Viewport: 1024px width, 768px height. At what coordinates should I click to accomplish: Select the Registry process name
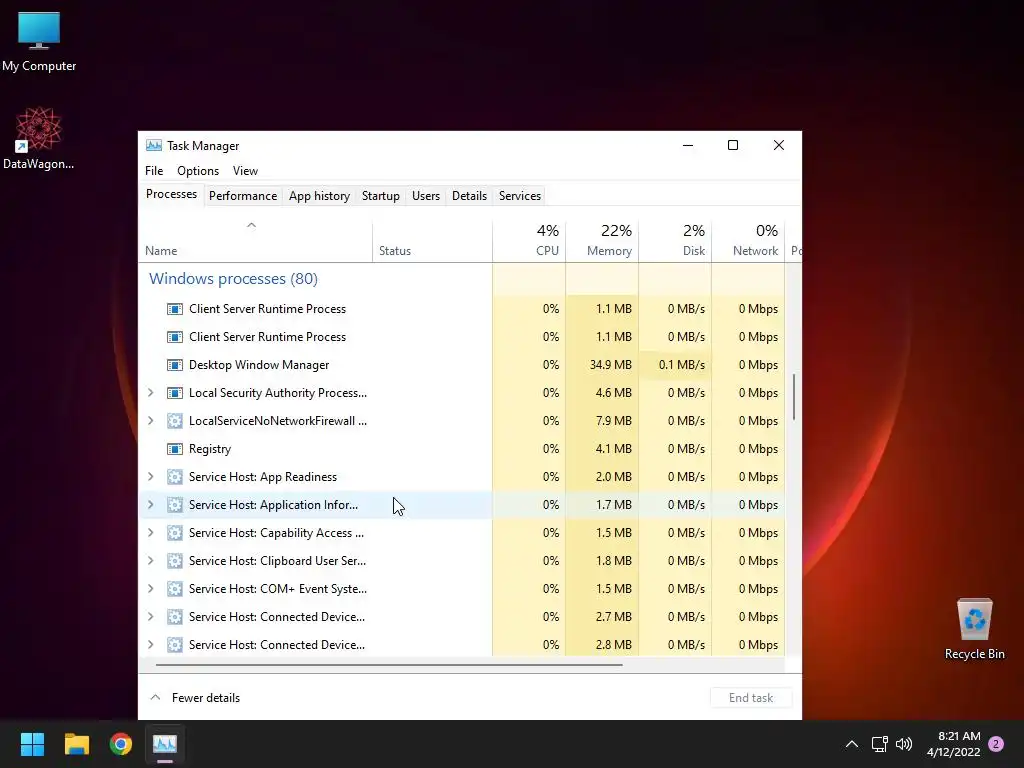210,449
